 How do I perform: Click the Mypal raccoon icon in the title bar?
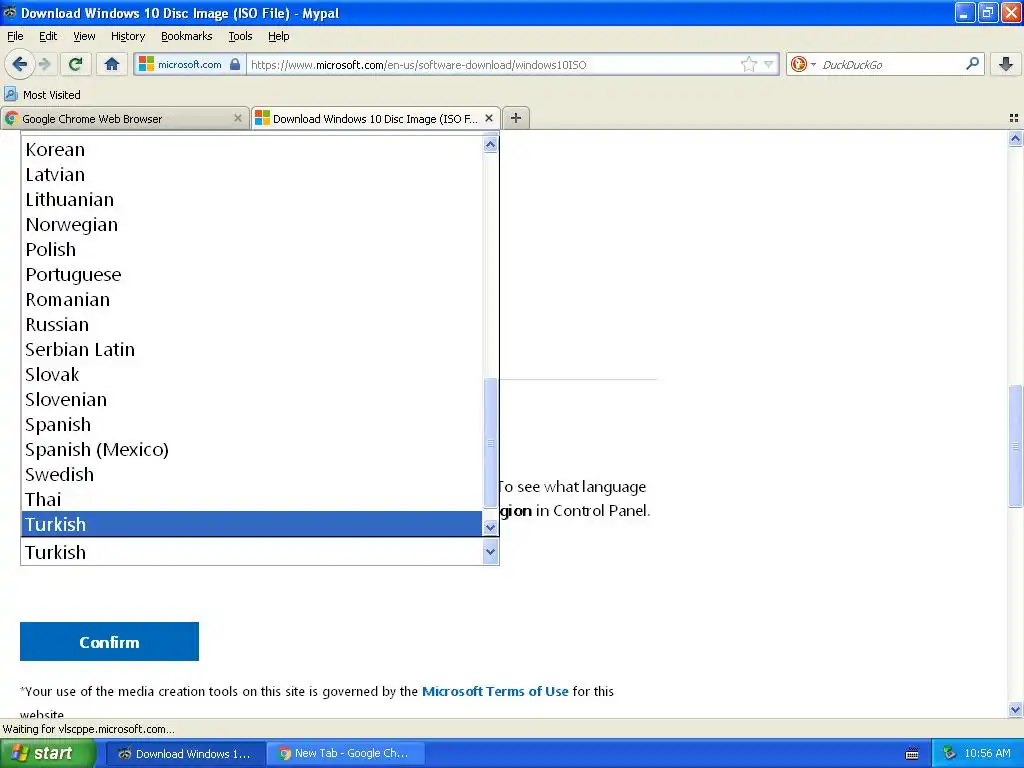pyautogui.click(x=10, y=12)
